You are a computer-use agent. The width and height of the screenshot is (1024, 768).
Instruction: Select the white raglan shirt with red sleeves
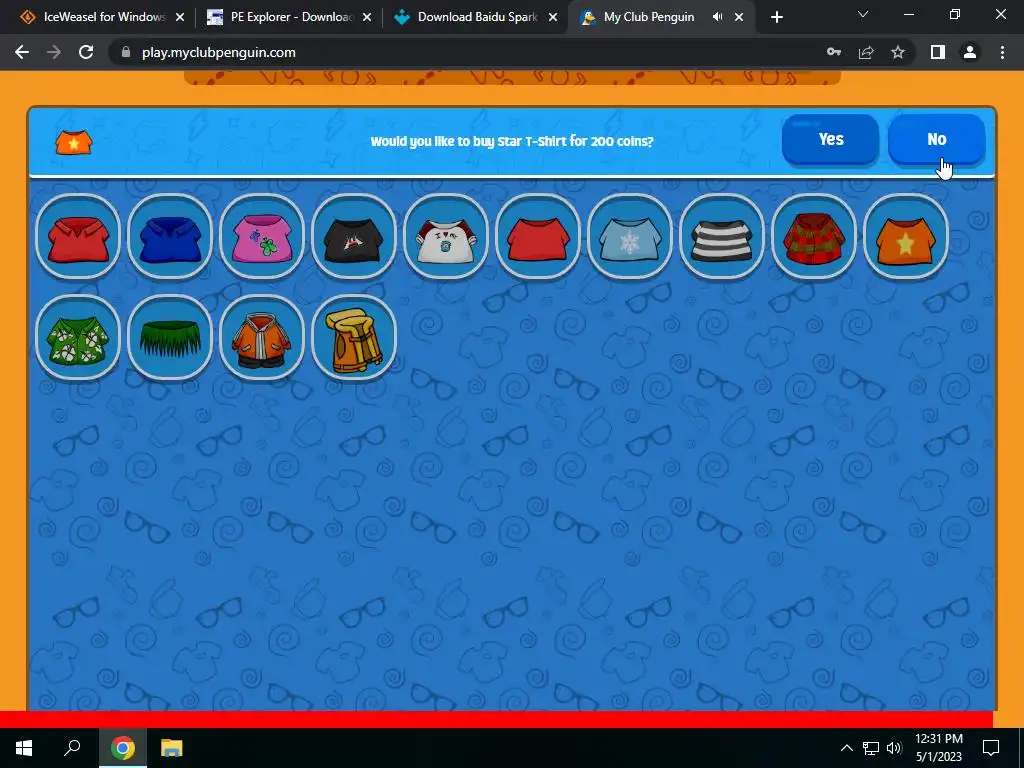click(x=446, y=236)
